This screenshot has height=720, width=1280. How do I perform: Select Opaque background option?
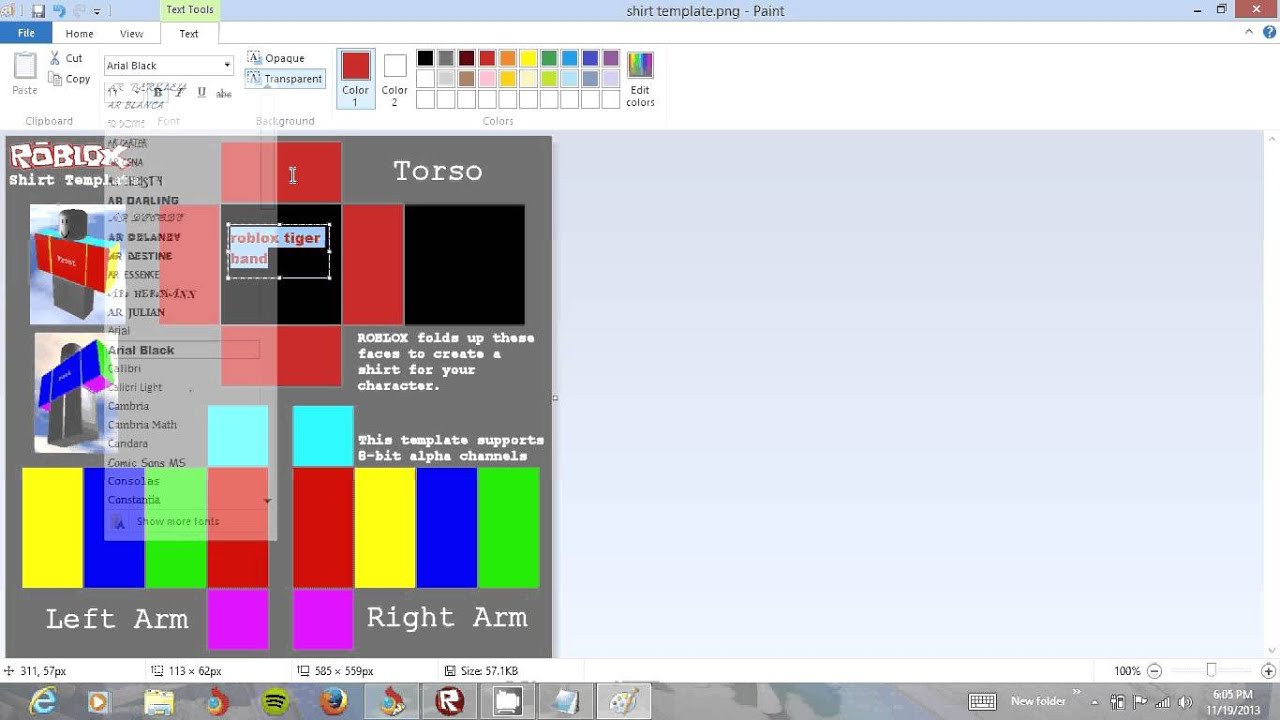(x=276, y=58)
